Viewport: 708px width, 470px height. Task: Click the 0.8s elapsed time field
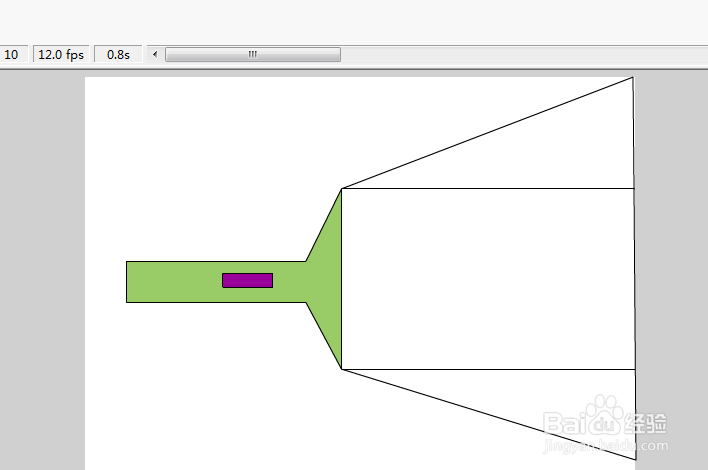click(x=118, y=55)
